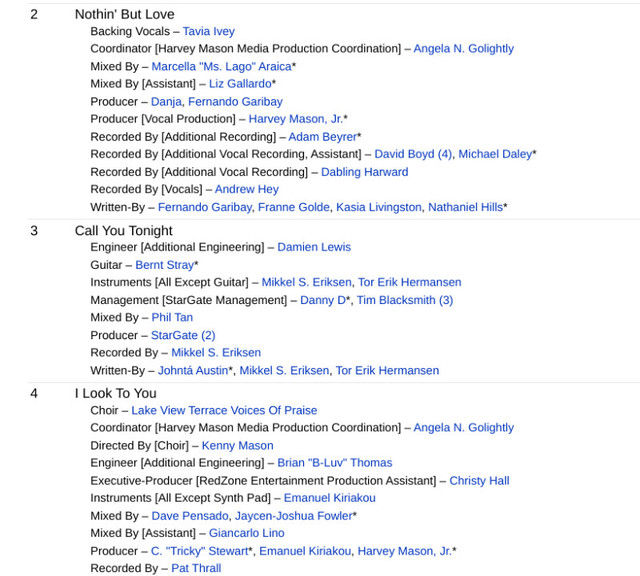
Task: Open the Nathaniel Hills link
Action: [465, 207]
